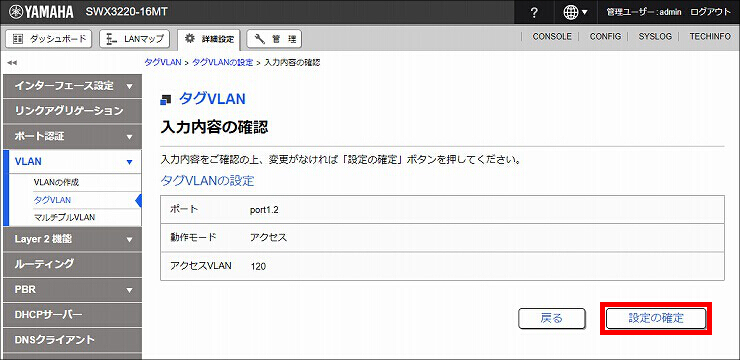Click the Yamaha logo
740x360 pixels.
(x=41, y=12)
